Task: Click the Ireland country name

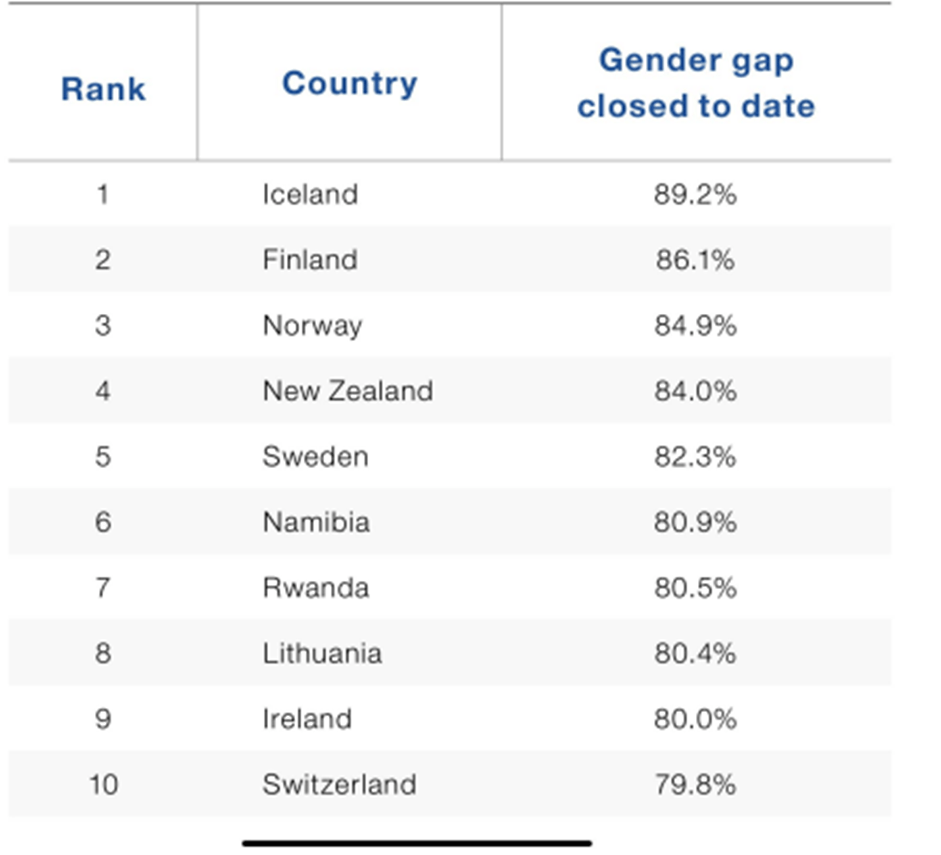Action: [307, 719]
